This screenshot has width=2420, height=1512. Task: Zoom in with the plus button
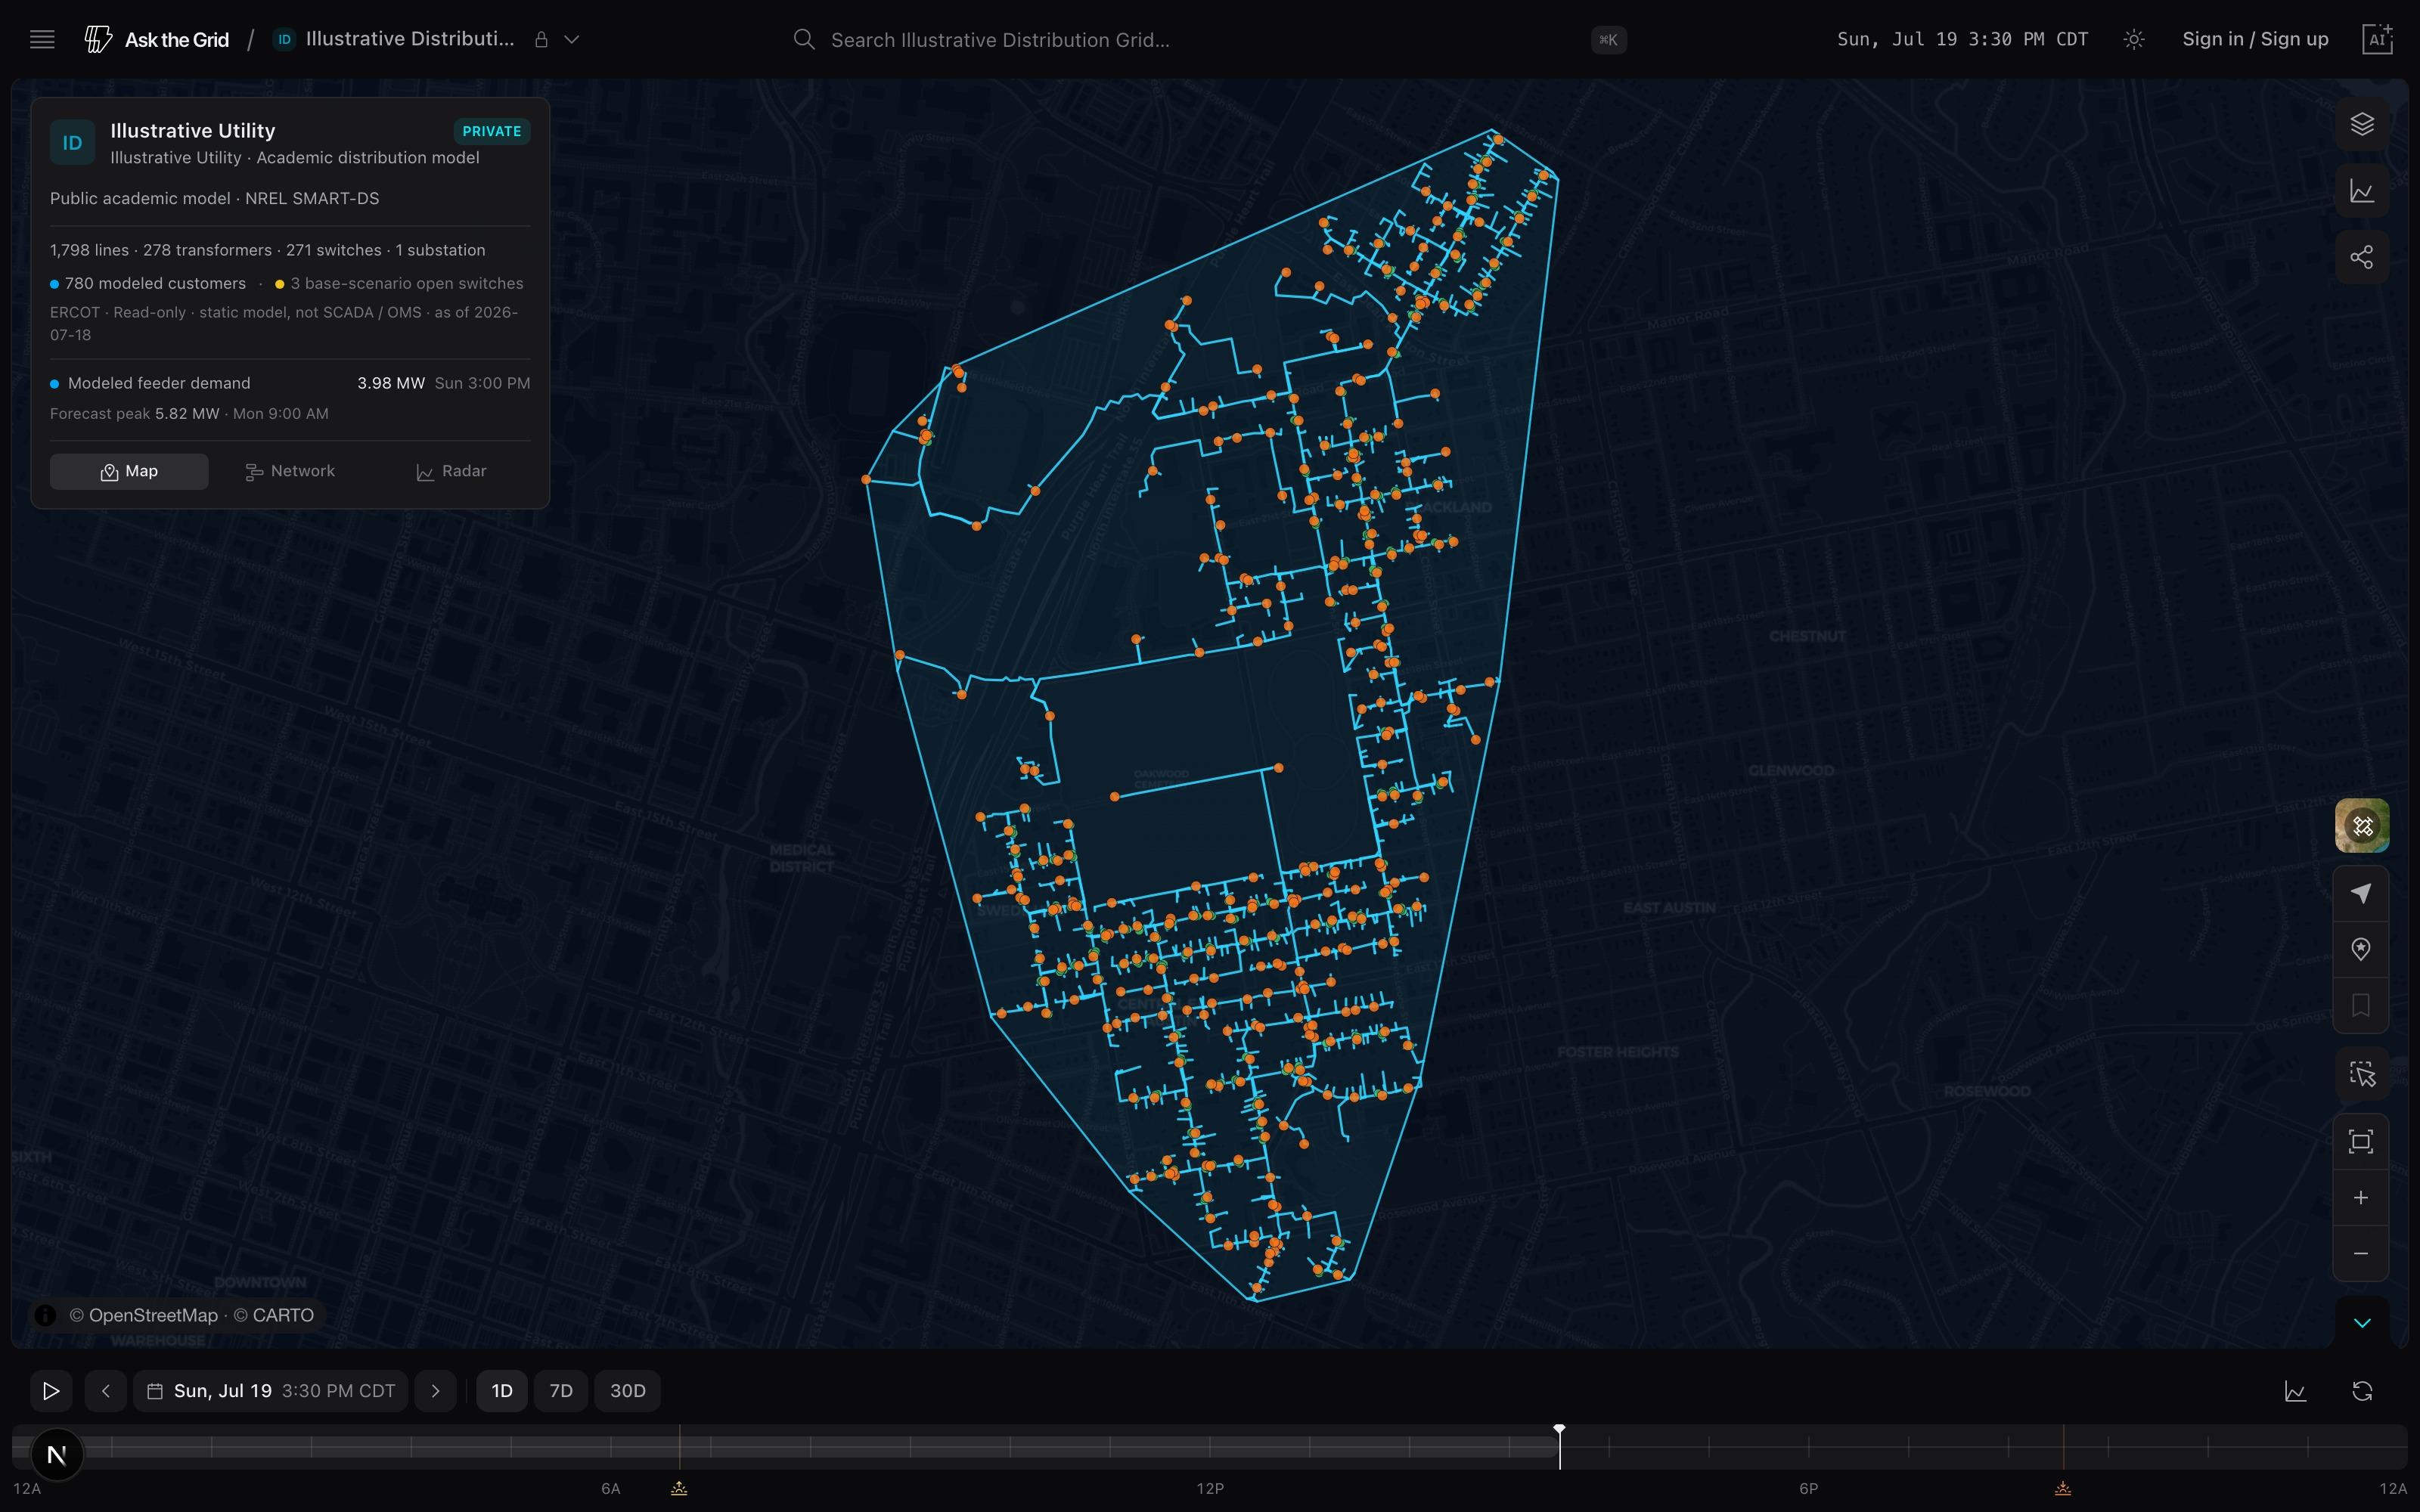[x=2360, y=1198]
